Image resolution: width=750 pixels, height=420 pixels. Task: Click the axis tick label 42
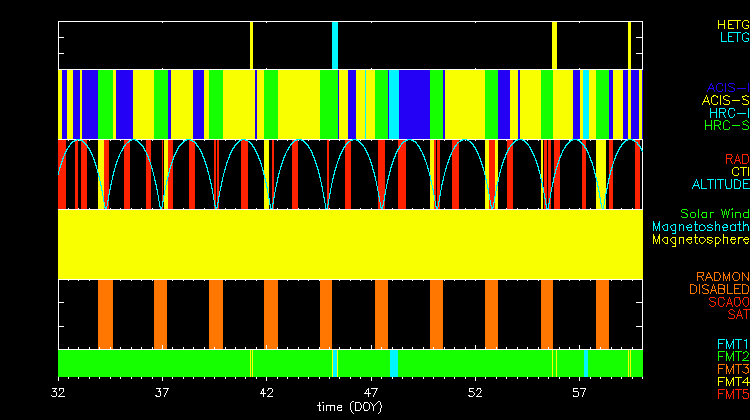click(x=267, y=393)
